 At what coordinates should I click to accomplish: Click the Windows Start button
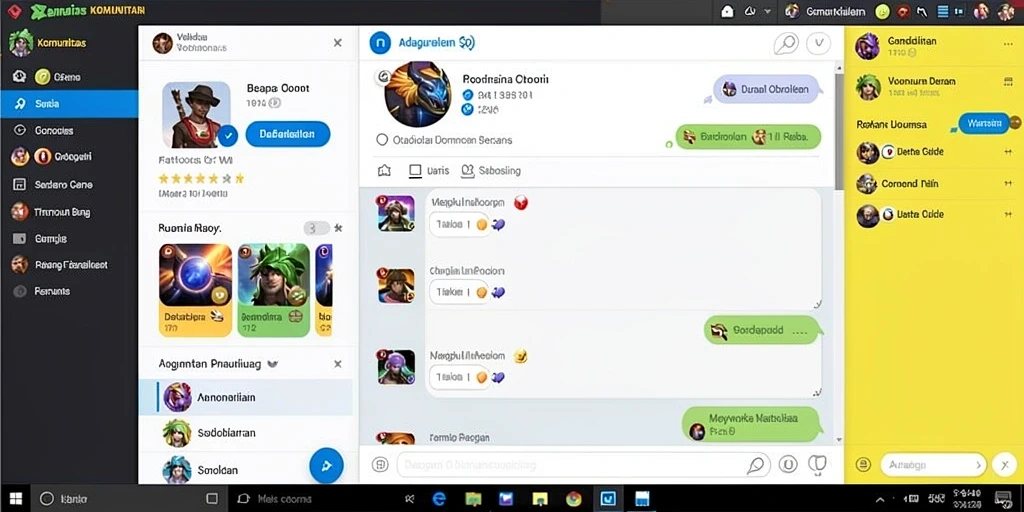coord(16,499)
